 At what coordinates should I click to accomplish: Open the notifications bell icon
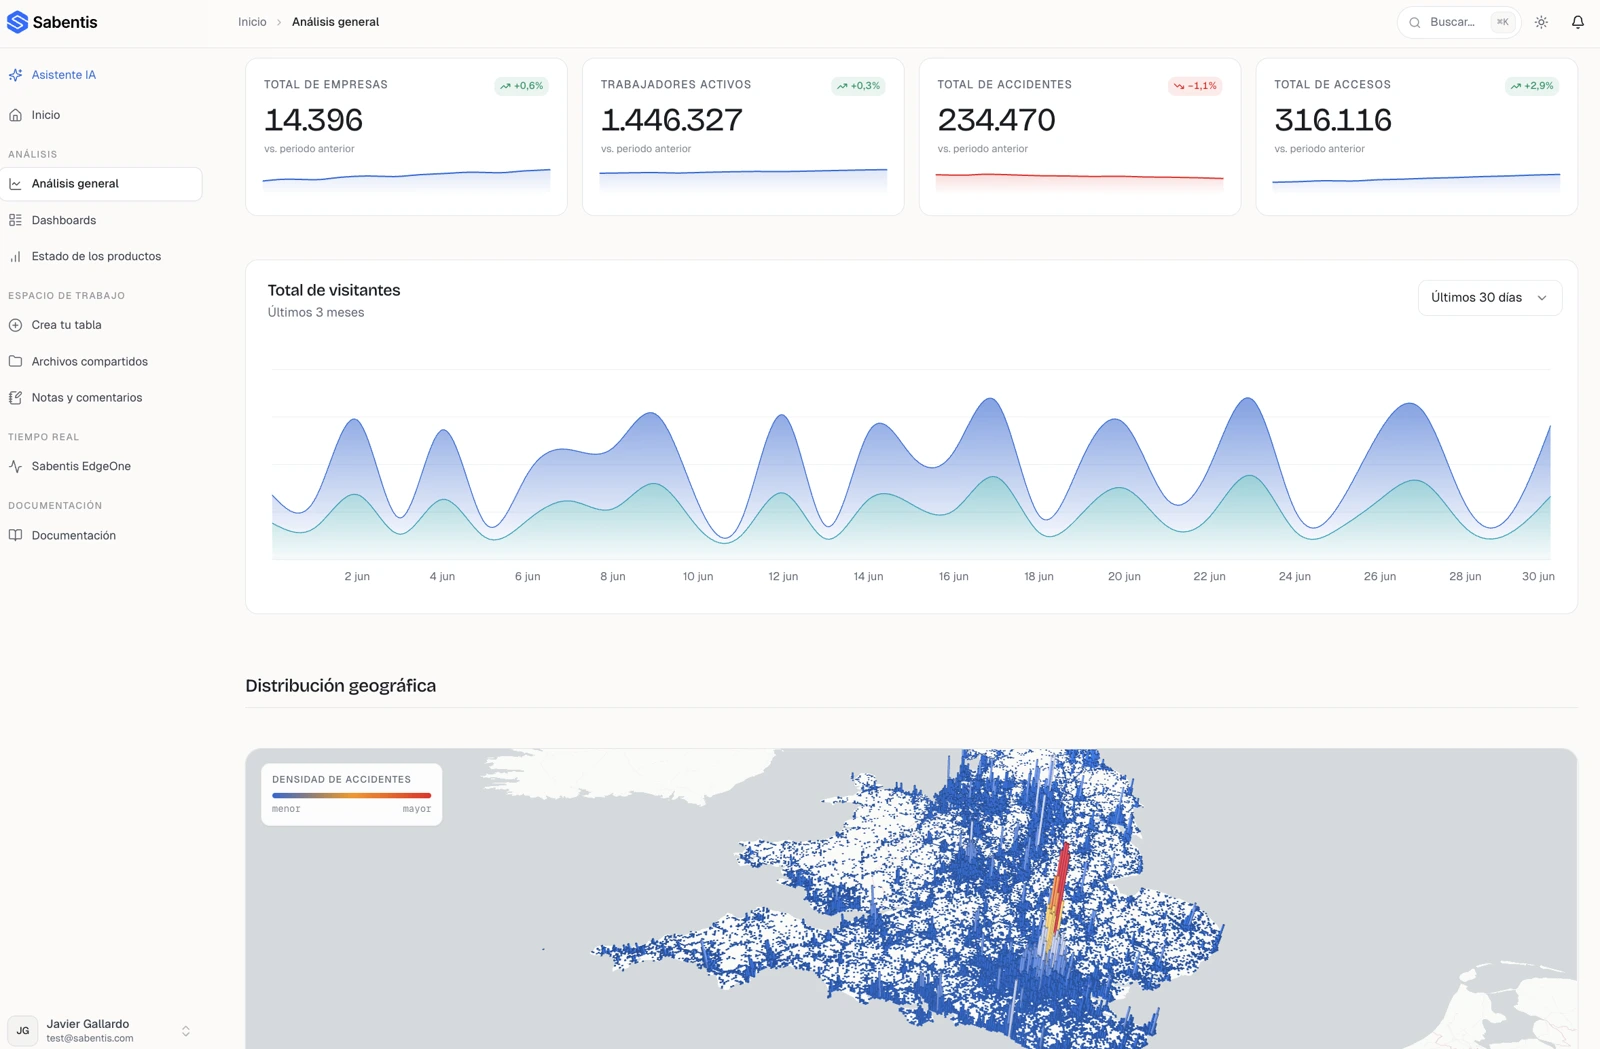pyautogui.click(x=1578, y=22)
